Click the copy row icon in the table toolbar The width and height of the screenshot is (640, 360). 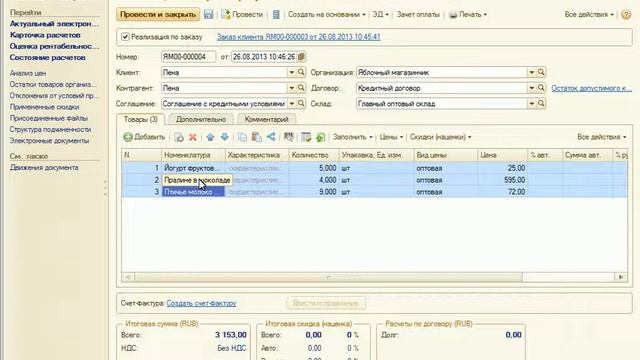179,137
